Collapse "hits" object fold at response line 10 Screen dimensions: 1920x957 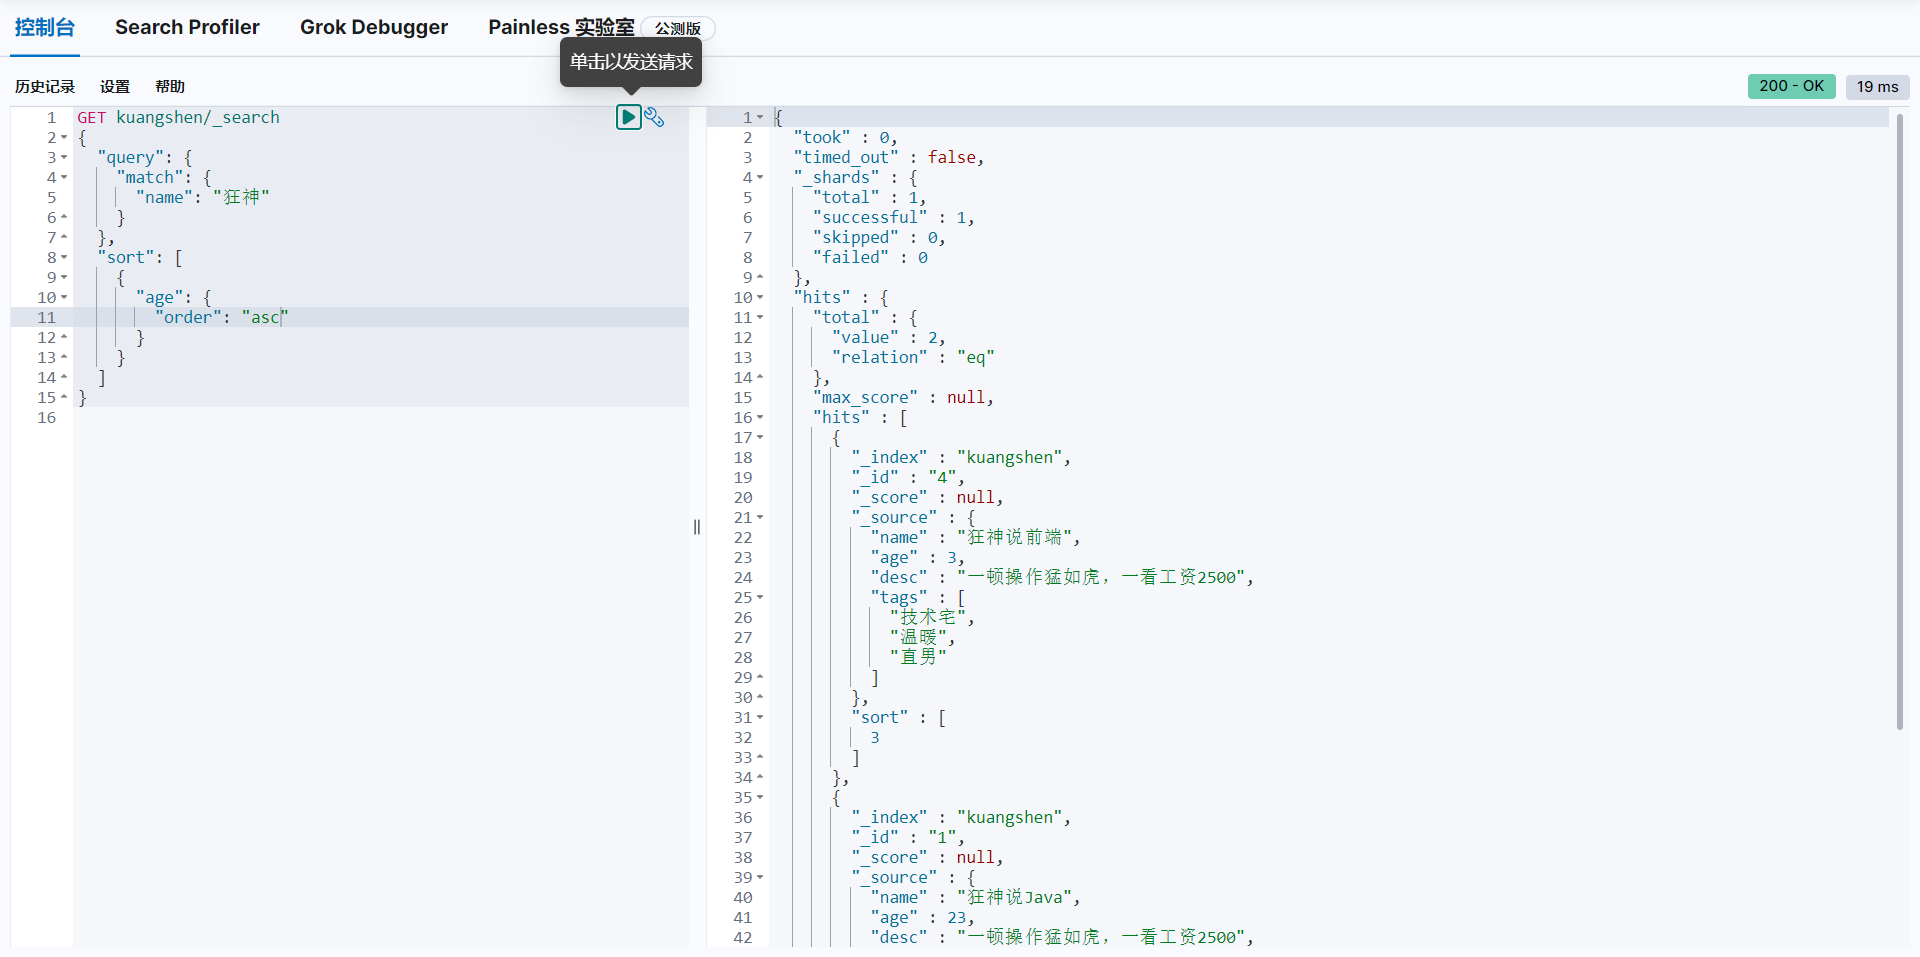[760, 297]
